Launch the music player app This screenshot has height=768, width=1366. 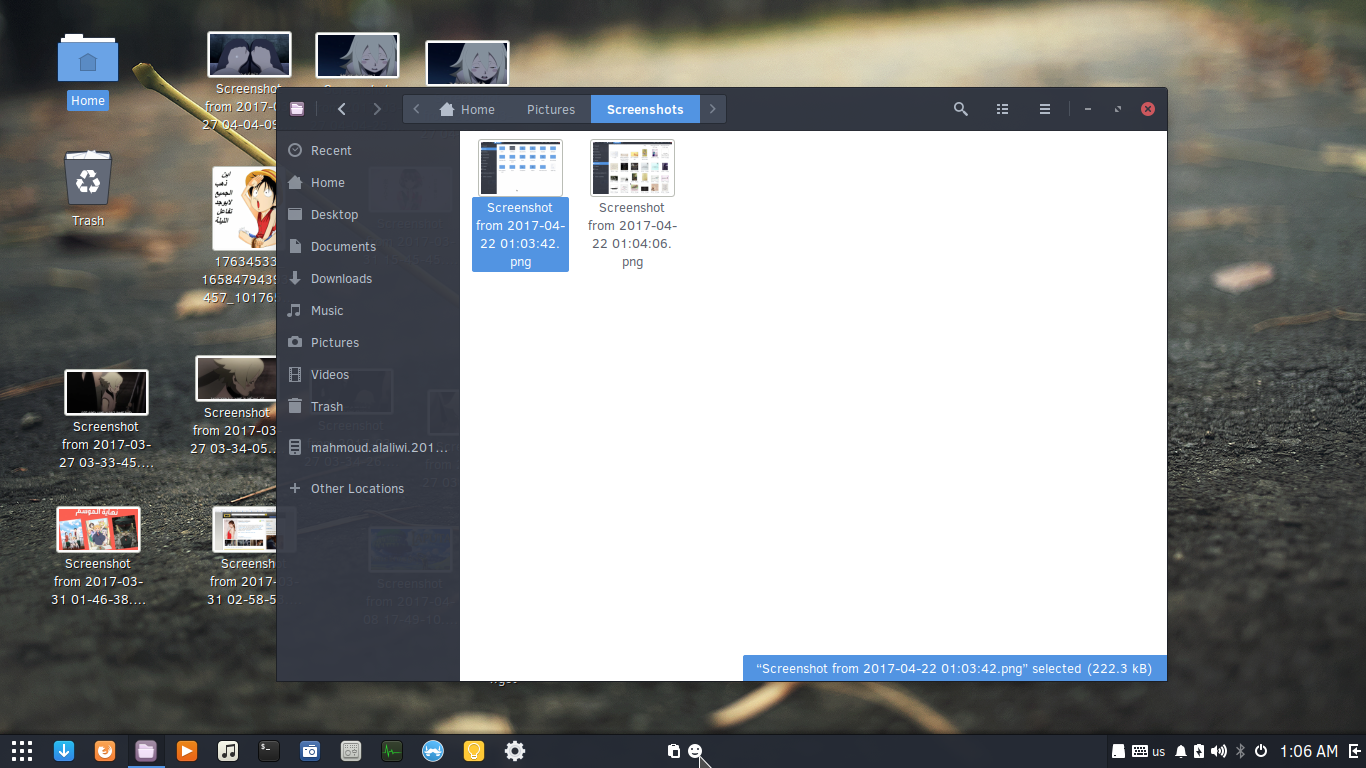tap(228, 750)
